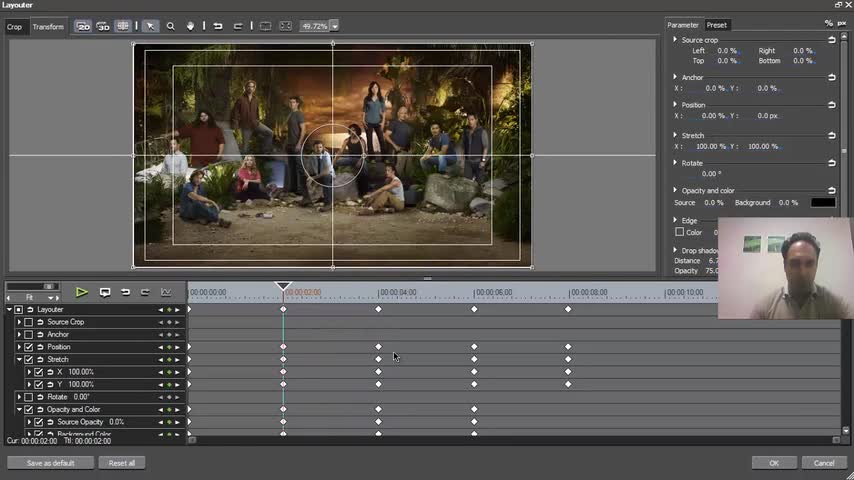The image size is (854, 480).
Task: Switch to the Parameter tab
Action: 683,25
